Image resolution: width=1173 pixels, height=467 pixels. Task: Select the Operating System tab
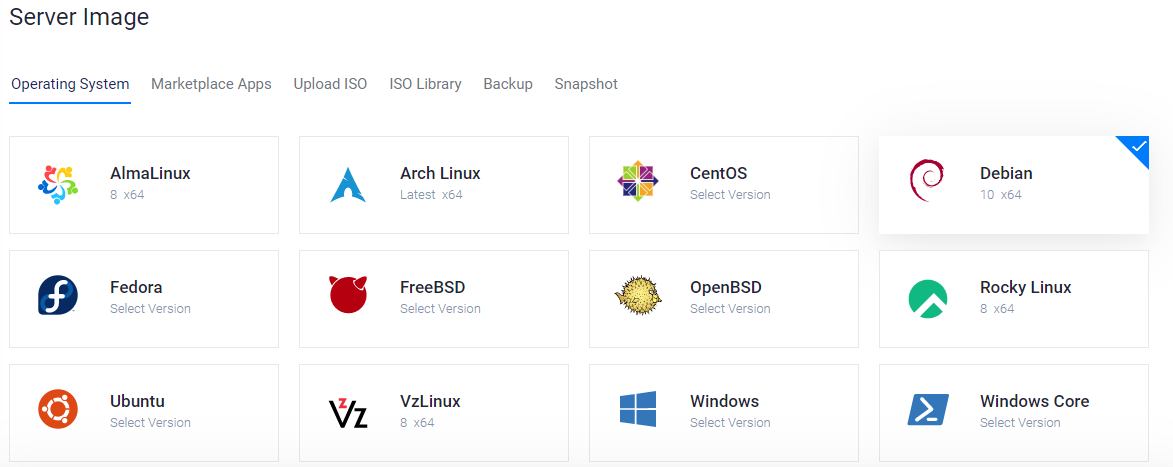point(70,84)
